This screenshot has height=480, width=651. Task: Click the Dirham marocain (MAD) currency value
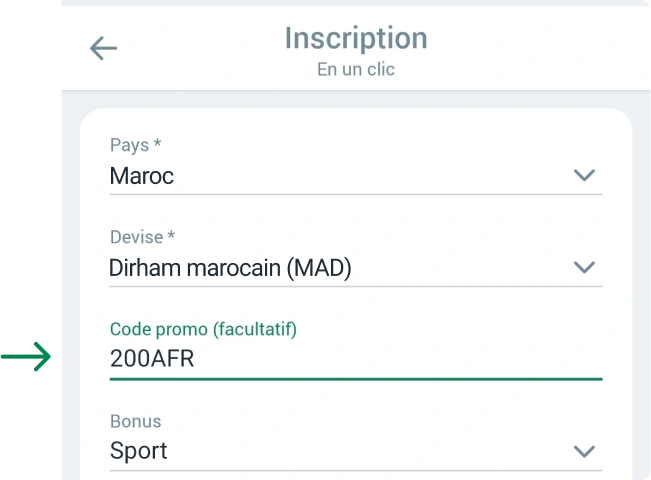(230, 268)
